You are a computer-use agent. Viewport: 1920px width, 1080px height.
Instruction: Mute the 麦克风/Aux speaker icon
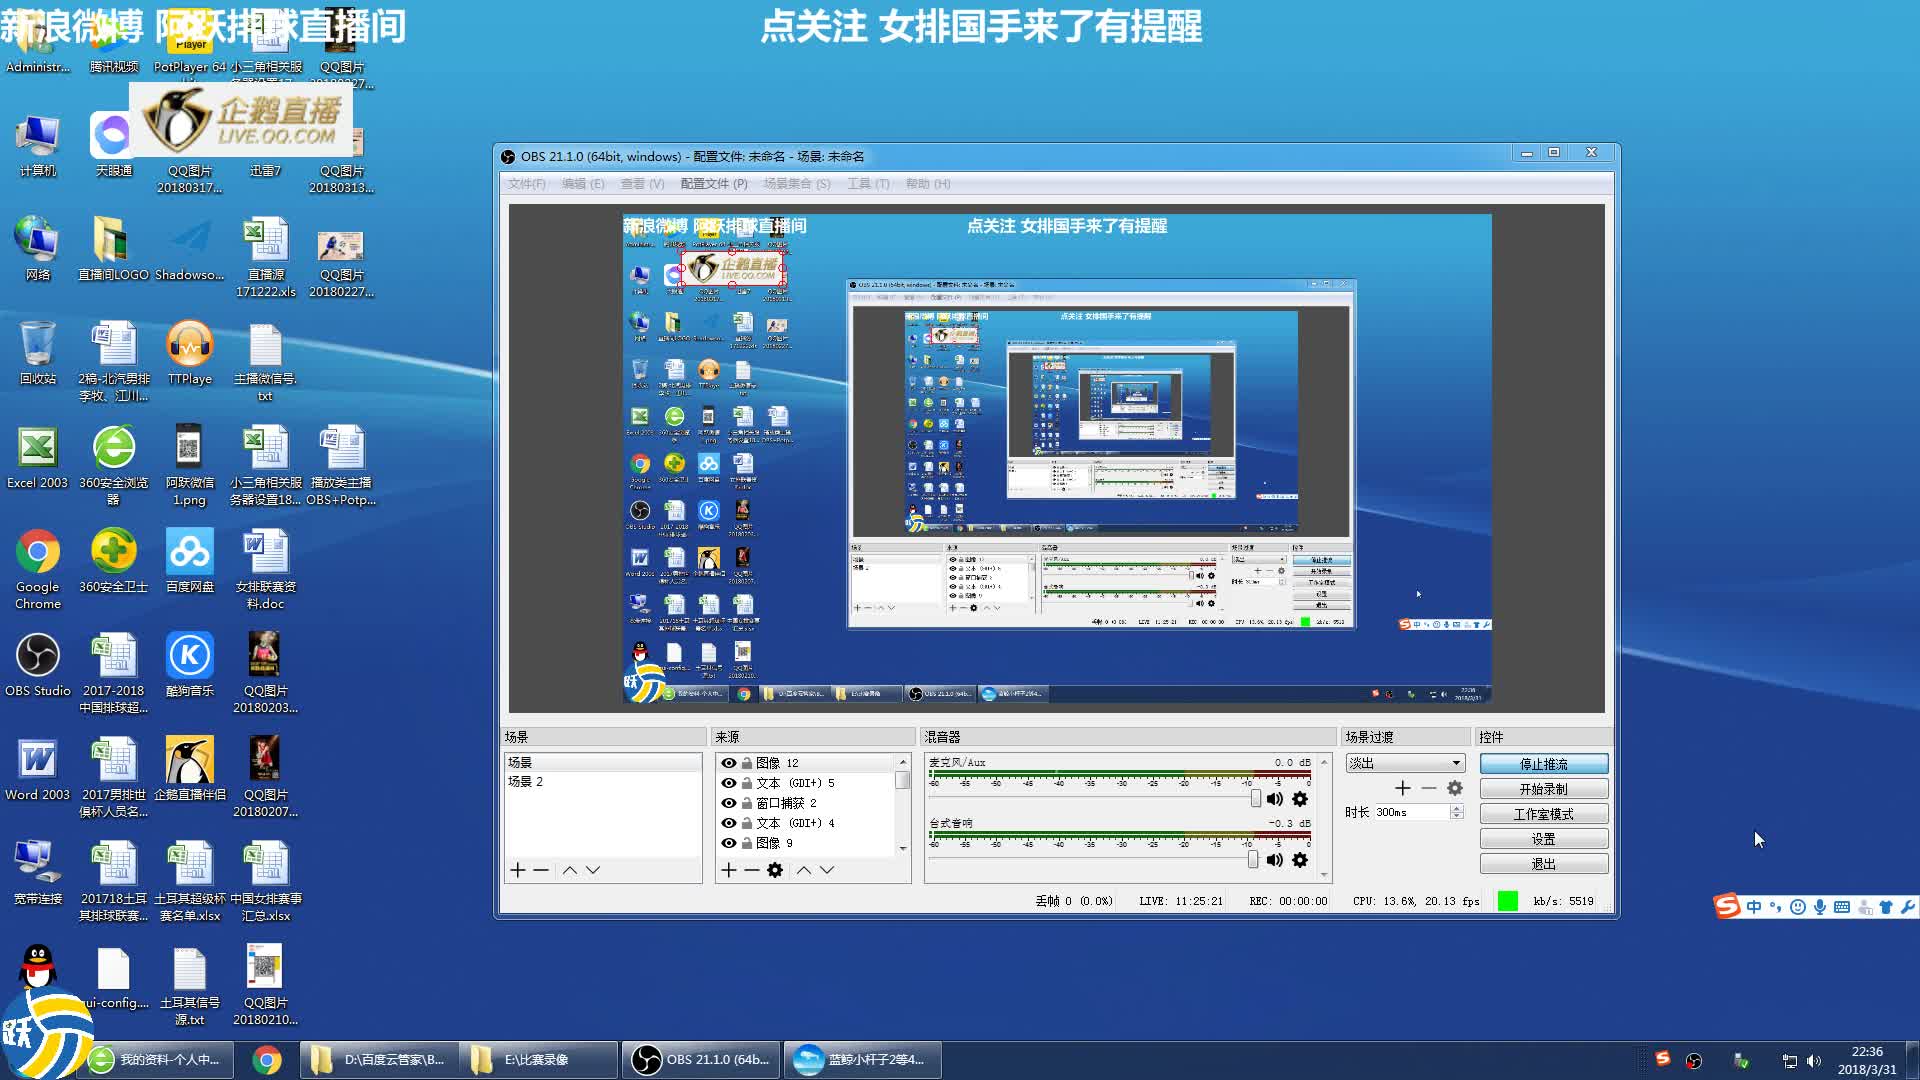[1274, 799]
